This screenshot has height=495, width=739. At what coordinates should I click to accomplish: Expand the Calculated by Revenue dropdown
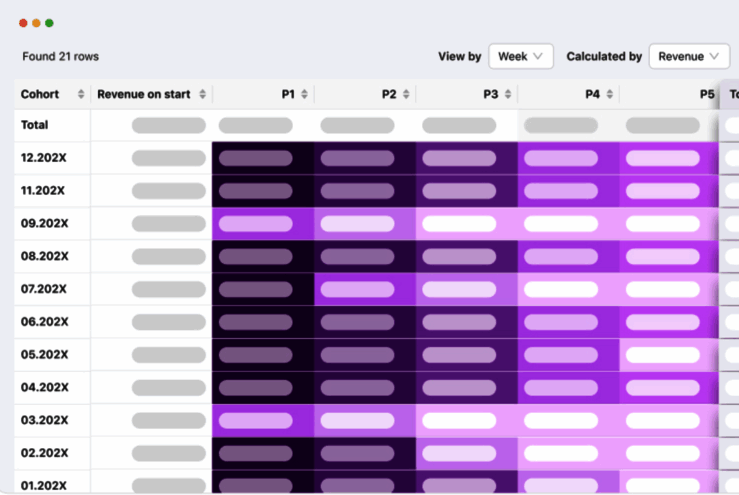[x=689, y=57]
